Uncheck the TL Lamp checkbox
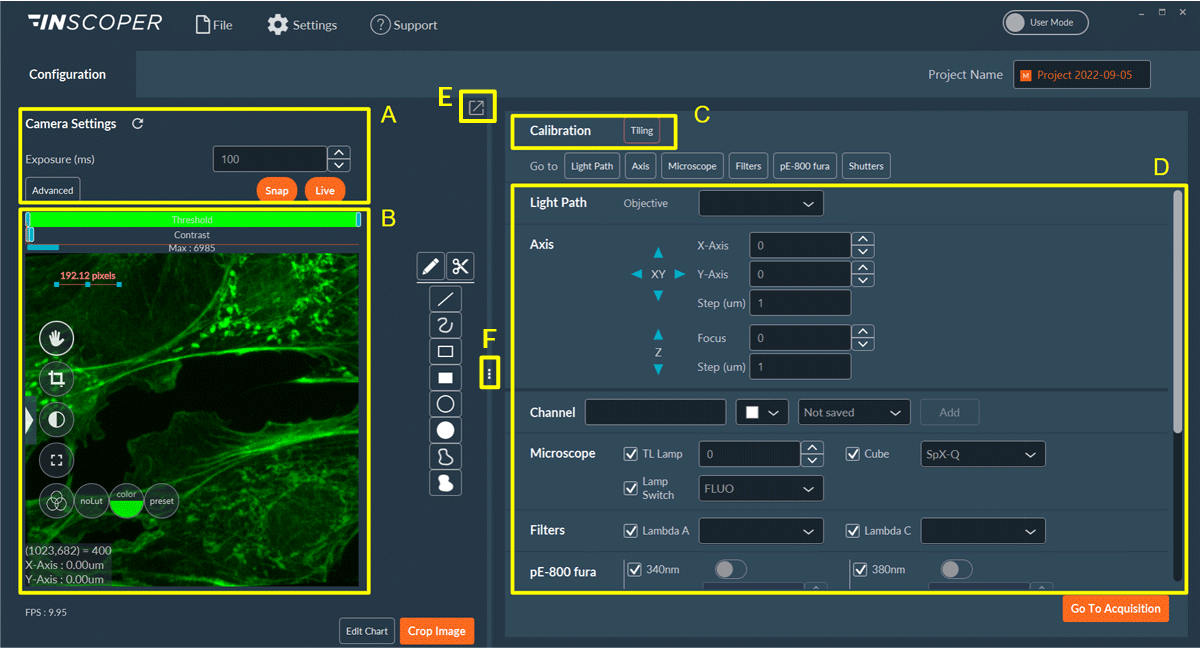 pyautogui.click(x=631, y=454)
